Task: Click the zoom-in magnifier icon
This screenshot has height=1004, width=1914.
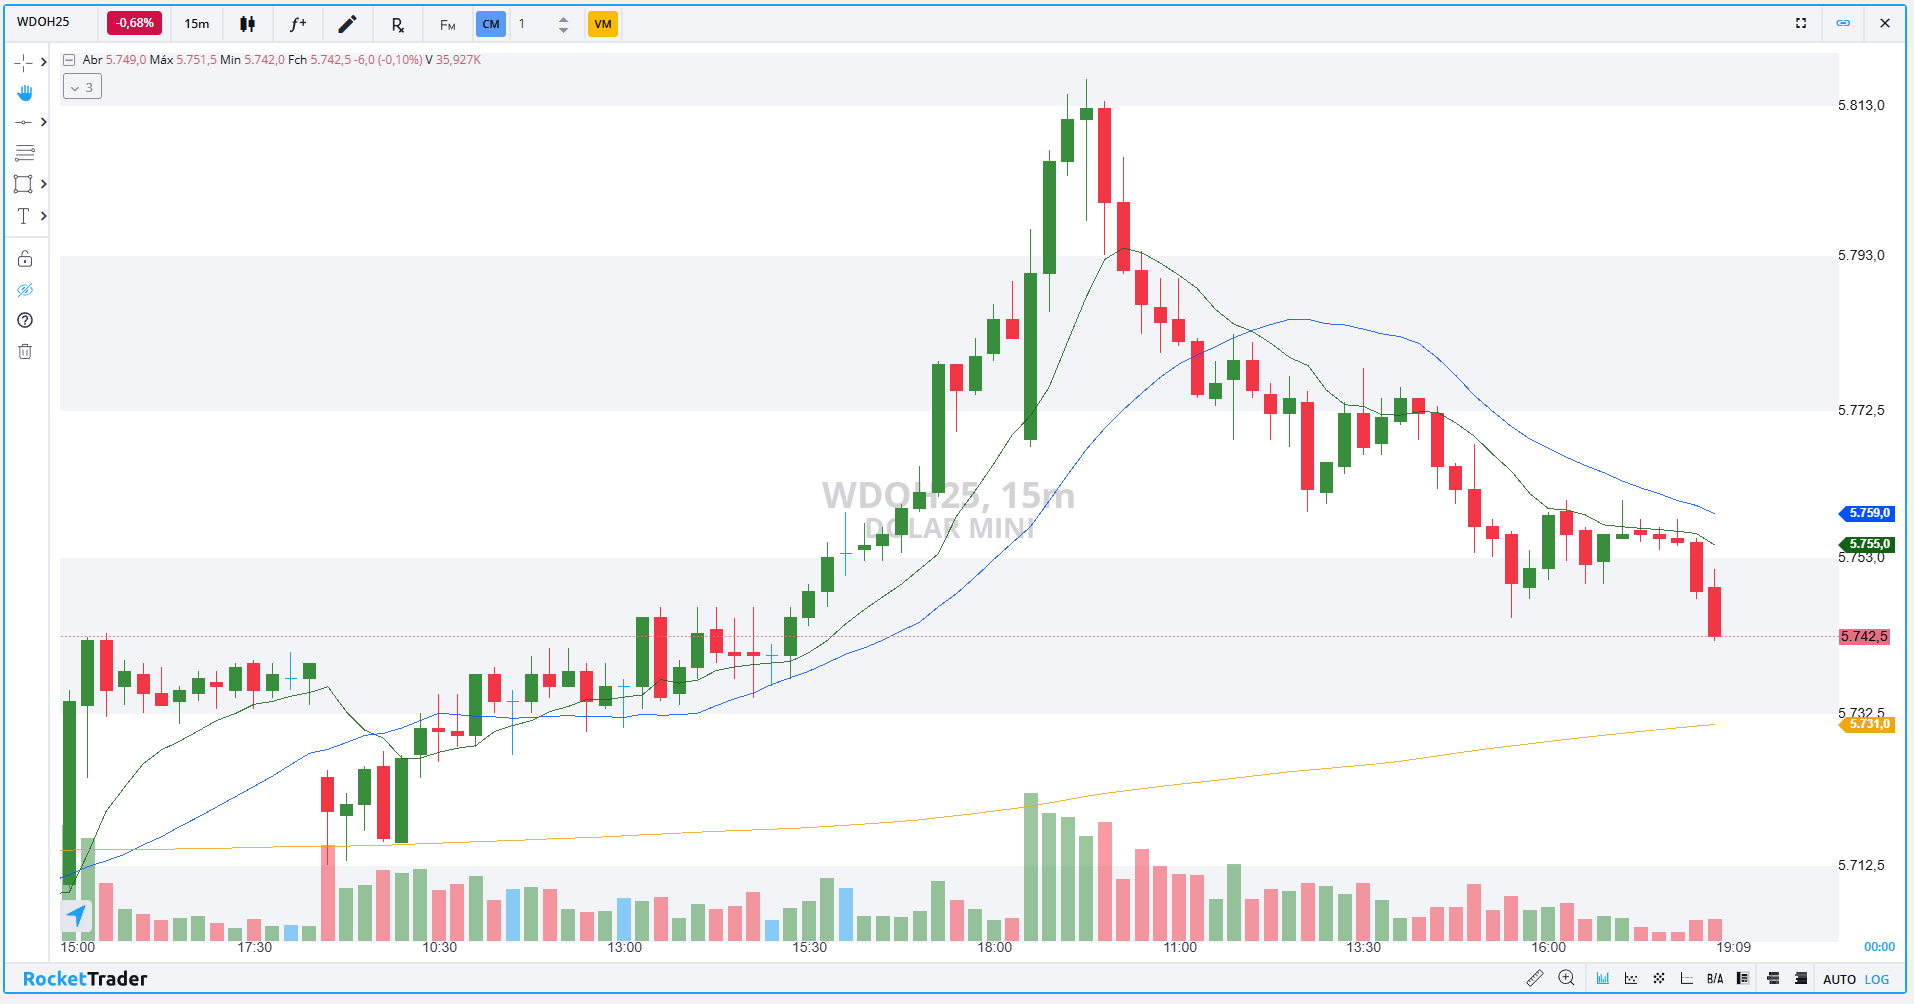Action: click(x=1566, y=979)
